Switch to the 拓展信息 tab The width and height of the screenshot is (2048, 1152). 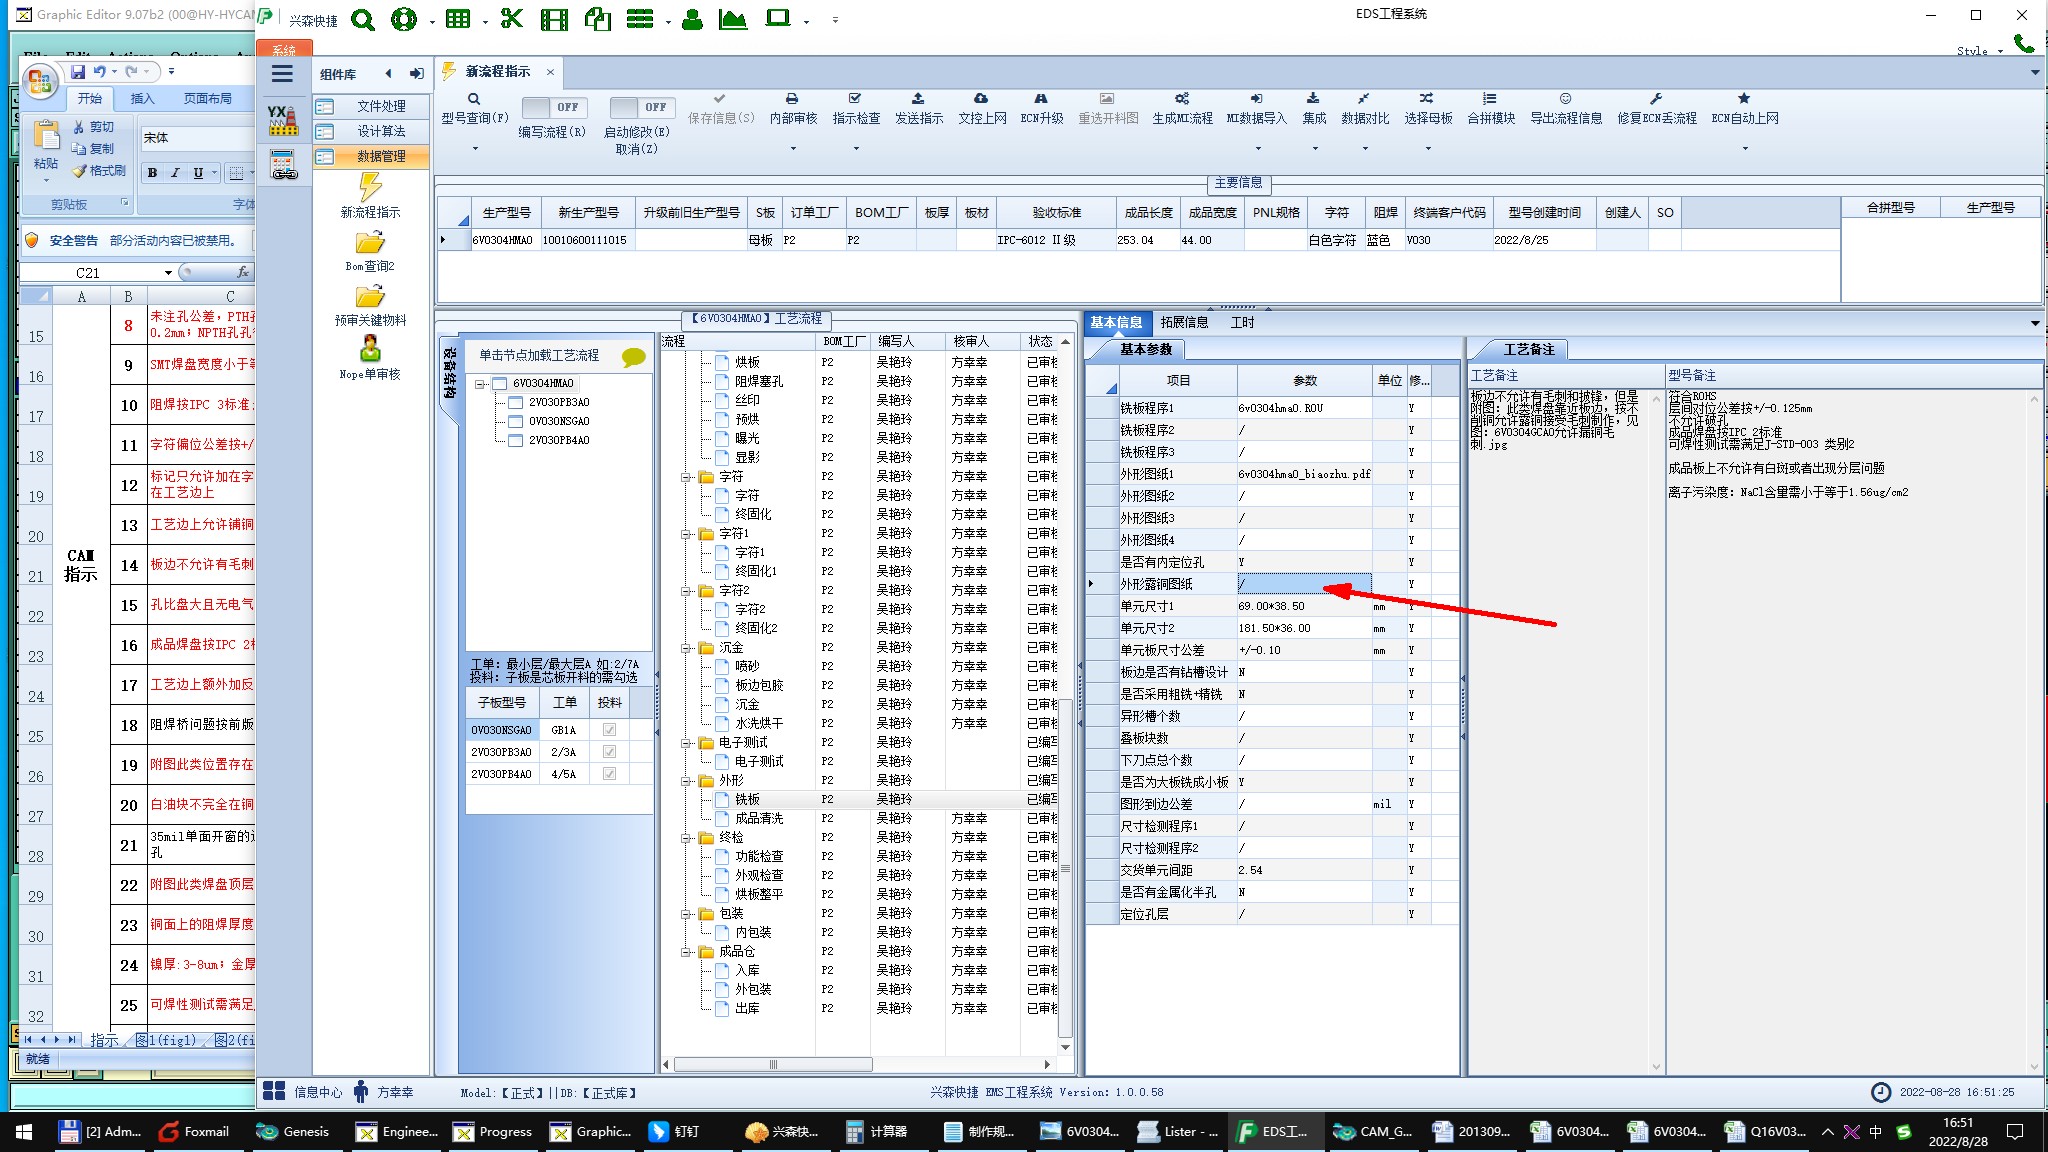click(x=1184, y=323)
